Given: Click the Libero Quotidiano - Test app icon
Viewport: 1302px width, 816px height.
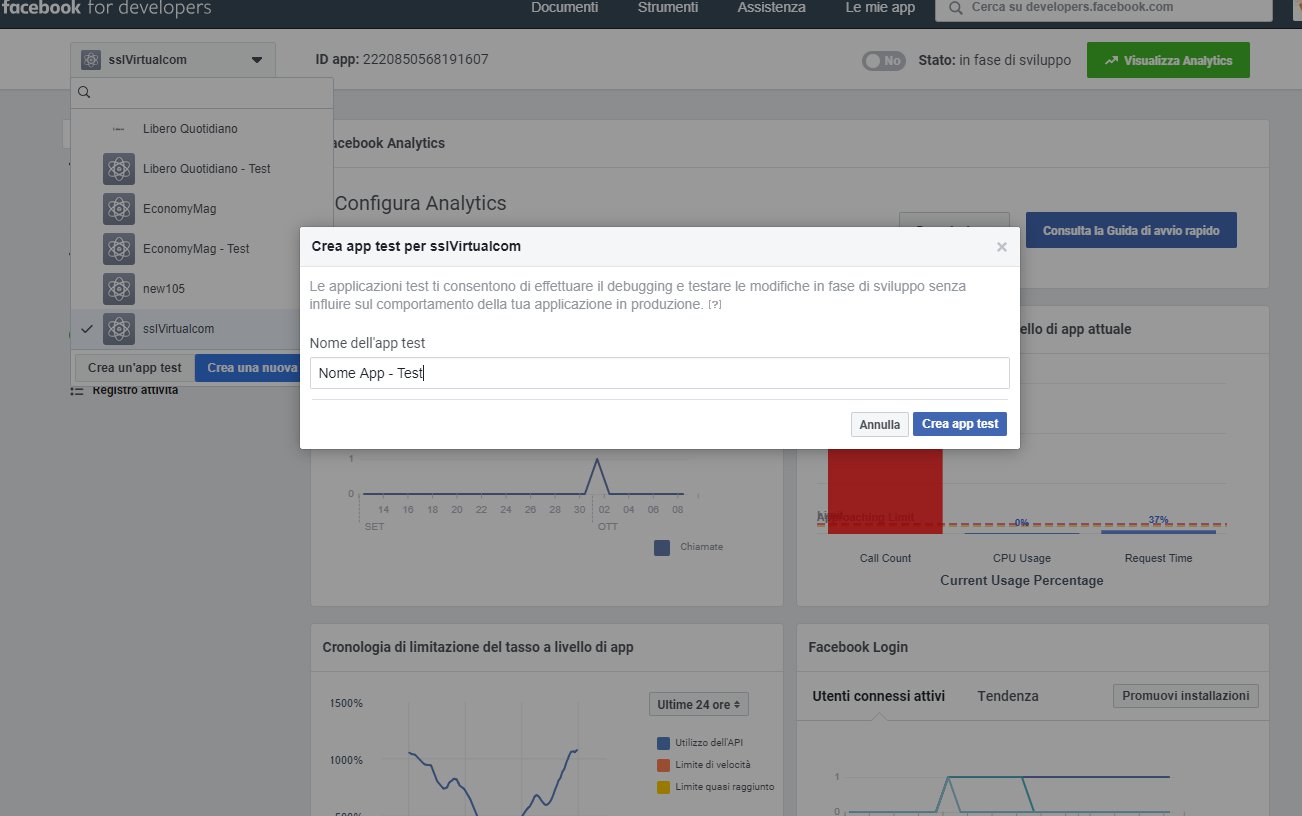Looking at the screenshot, I should 119,169.
